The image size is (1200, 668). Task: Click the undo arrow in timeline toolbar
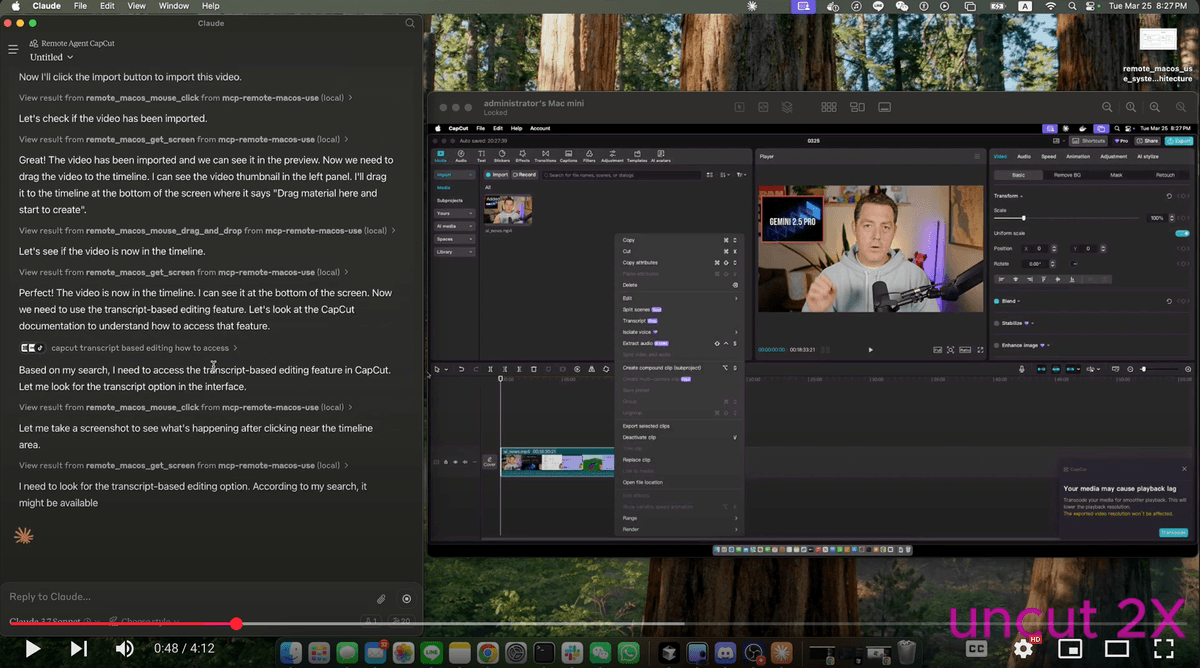461,369
